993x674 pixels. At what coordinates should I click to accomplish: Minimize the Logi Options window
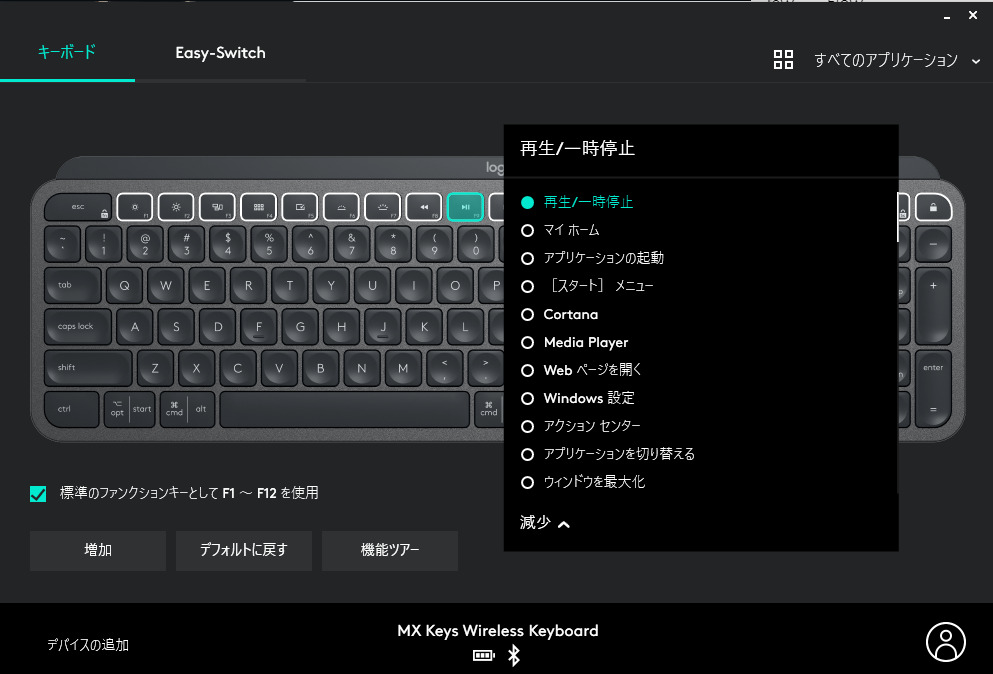pyautogui.click(x=947, y=17)
